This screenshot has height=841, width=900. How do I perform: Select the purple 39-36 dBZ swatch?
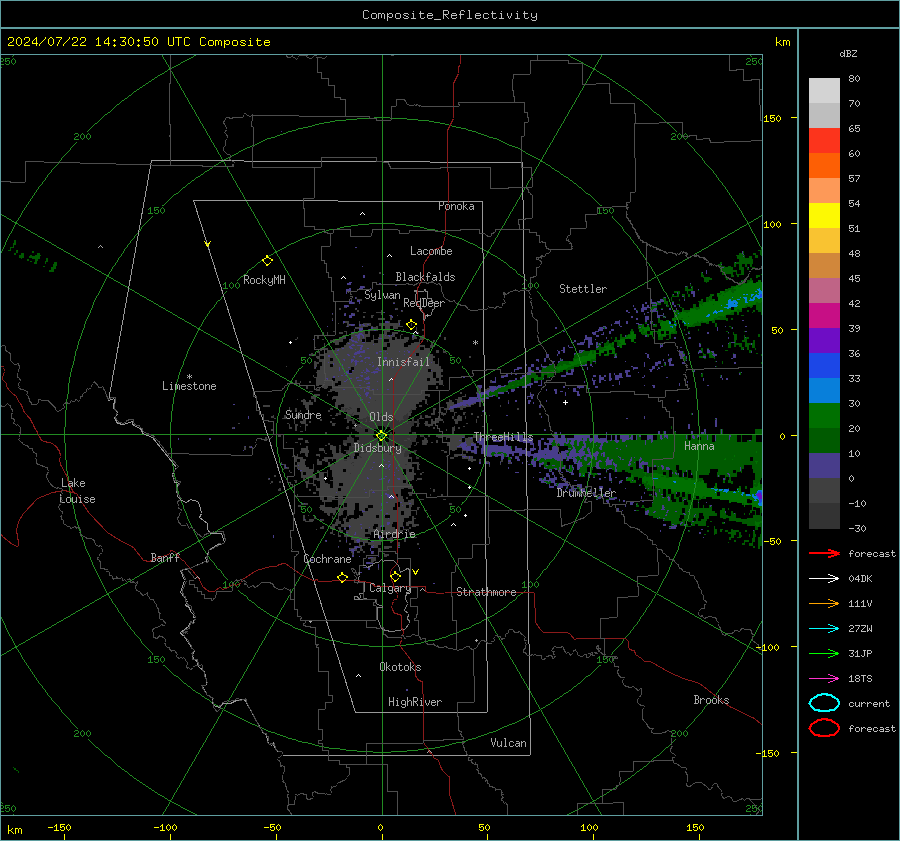[824, 340]
